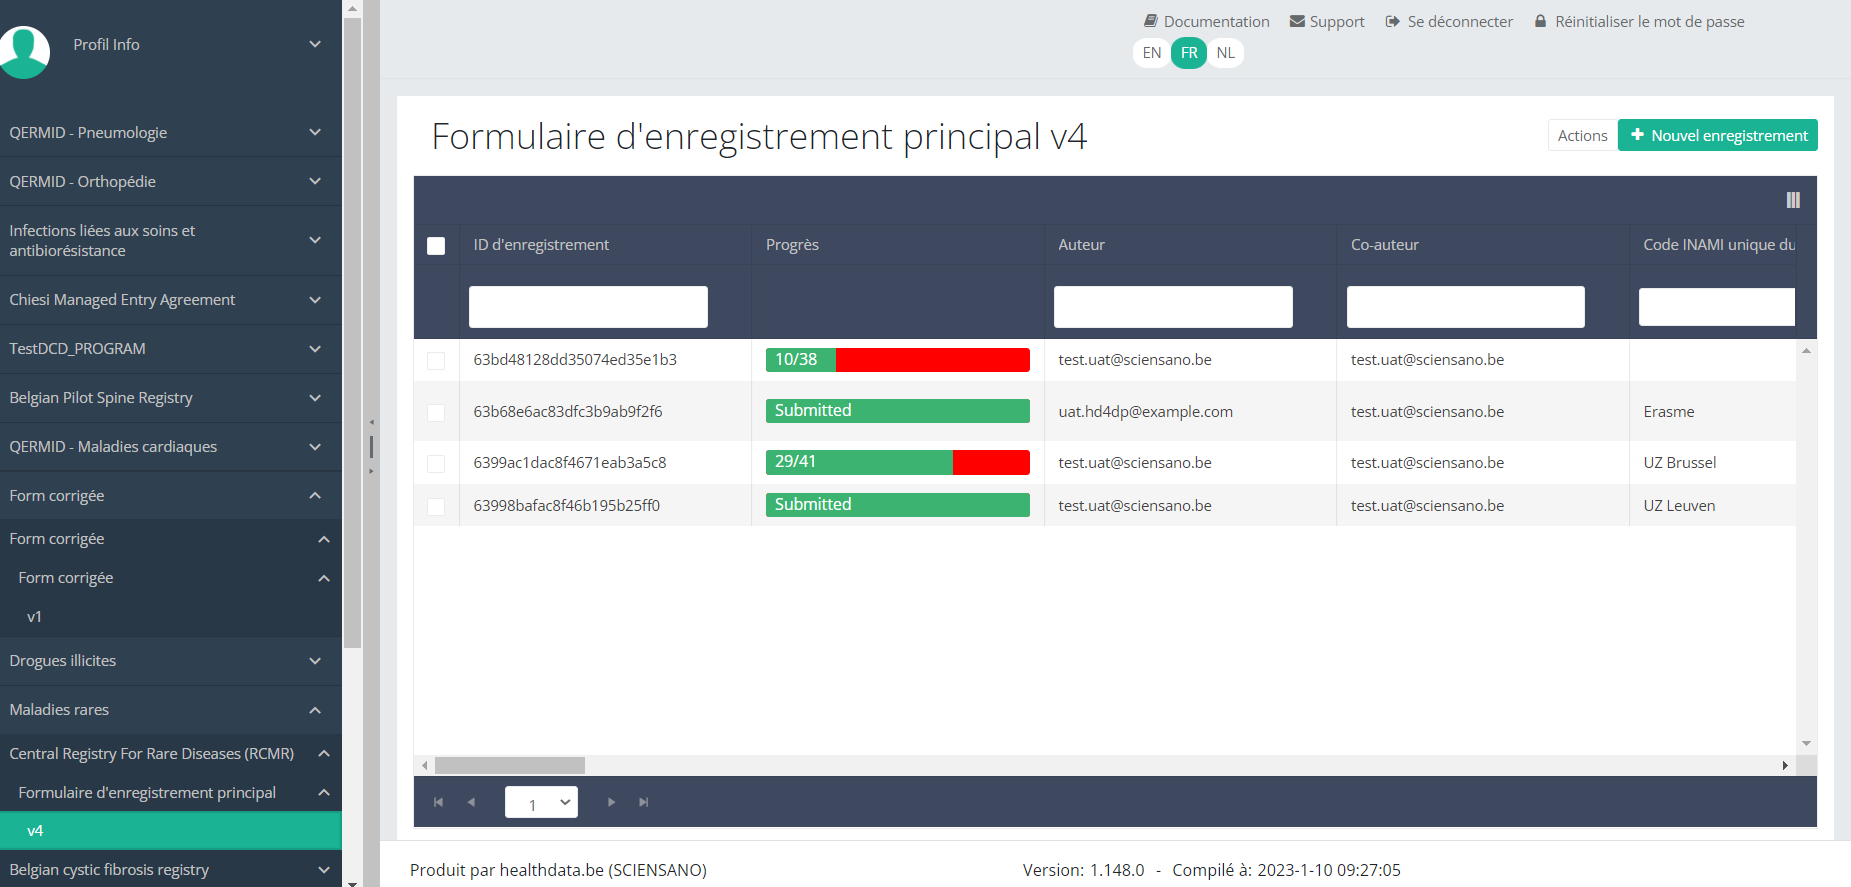The height and width of the screenshot is (887, 1851).
Task: Toggle the select-all checkbox in table header
Action: point(436,246)
